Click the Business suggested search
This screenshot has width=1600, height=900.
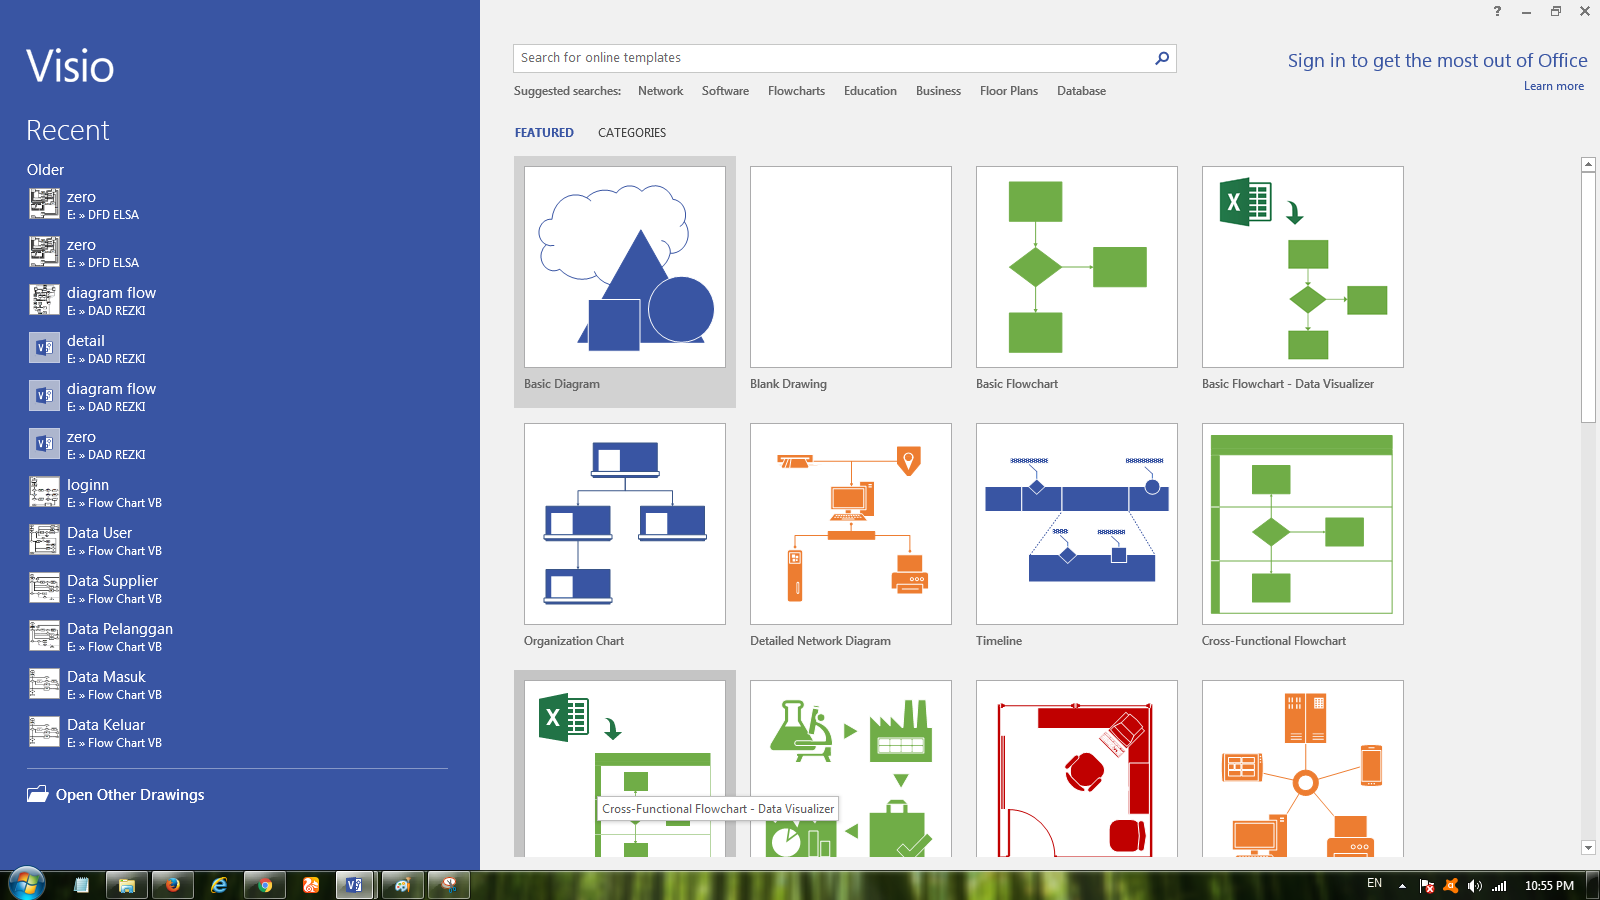pos(938,91)
